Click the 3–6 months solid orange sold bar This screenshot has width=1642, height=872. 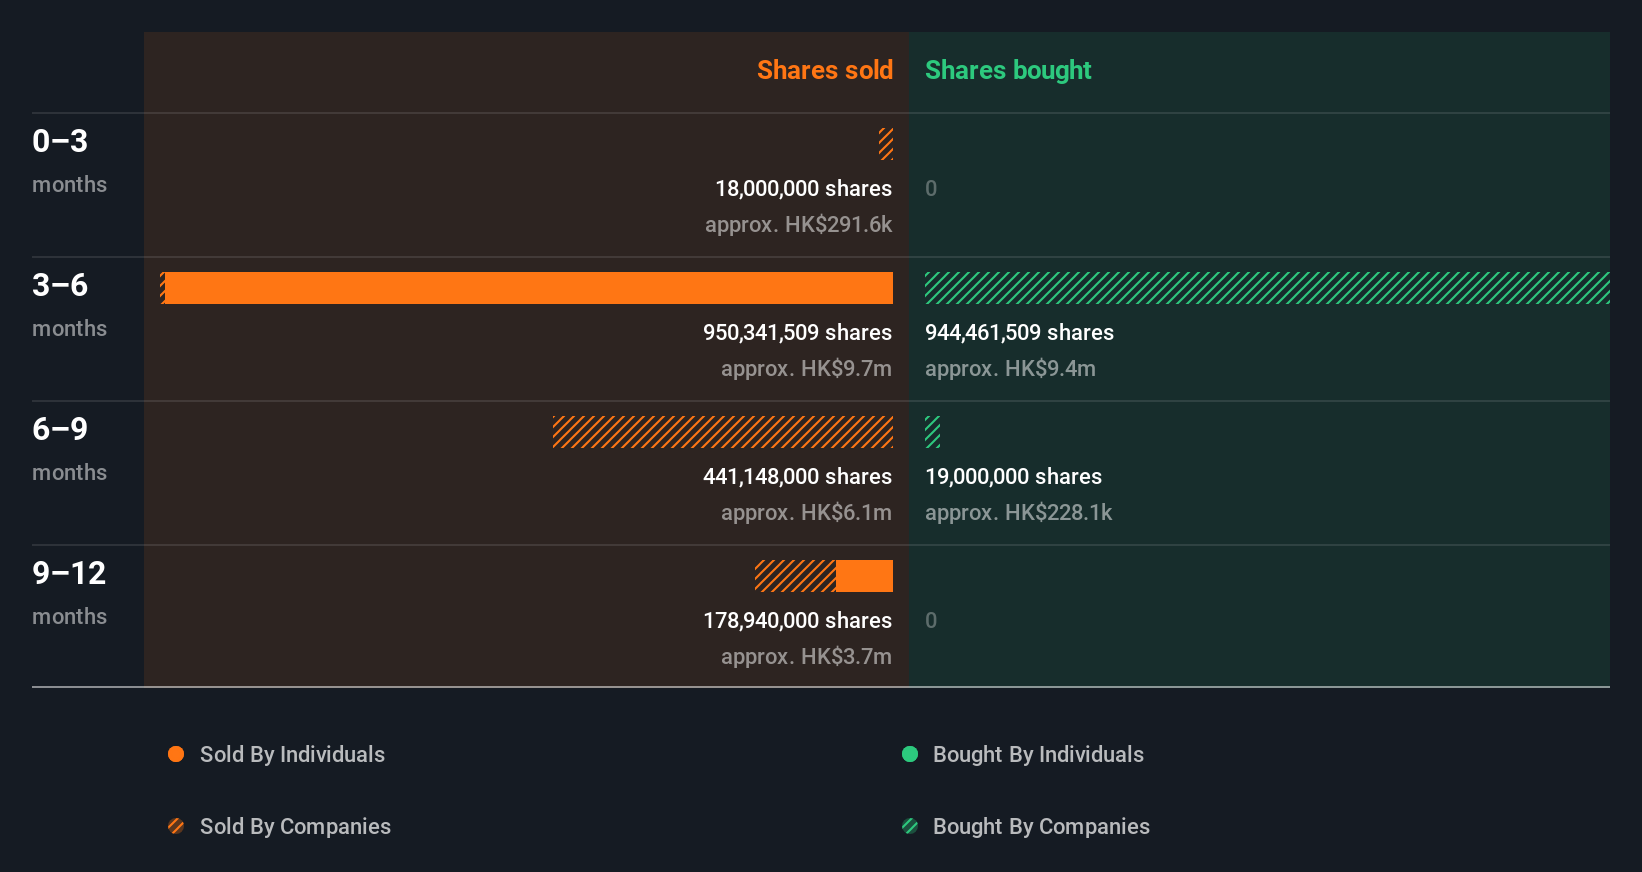pos(529,288)
